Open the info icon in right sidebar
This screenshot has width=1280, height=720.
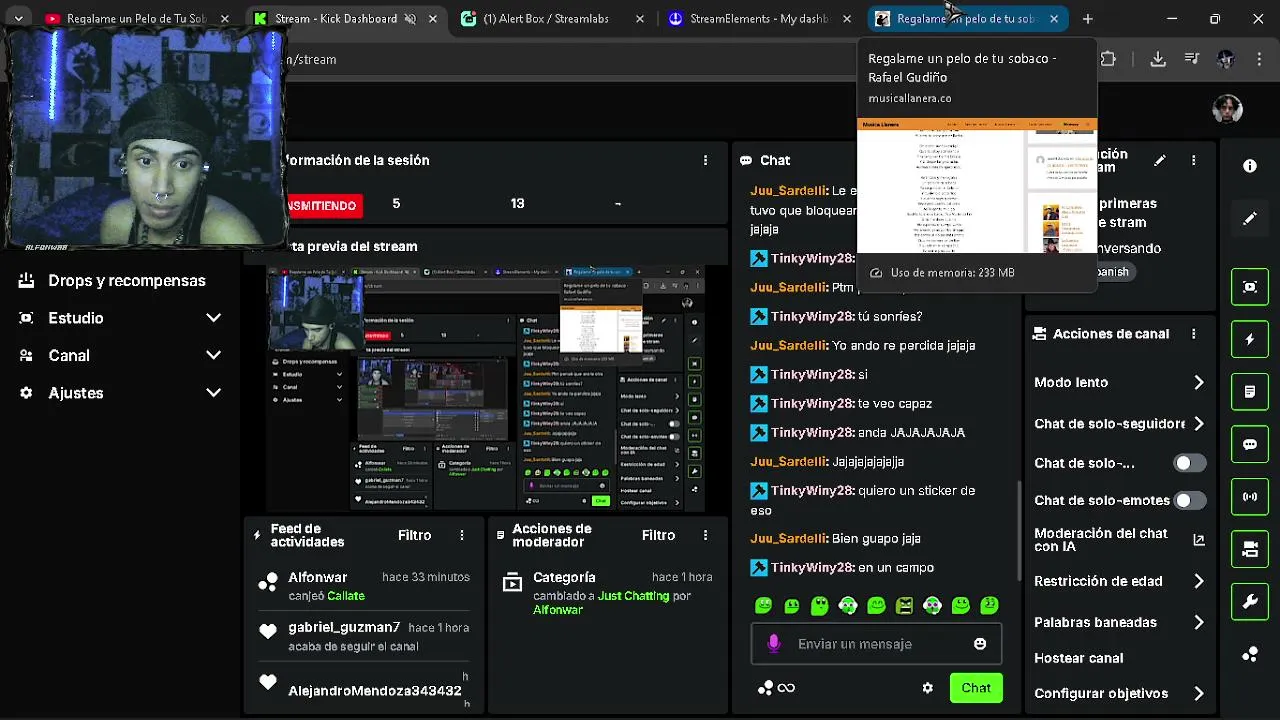point(1250,166)
